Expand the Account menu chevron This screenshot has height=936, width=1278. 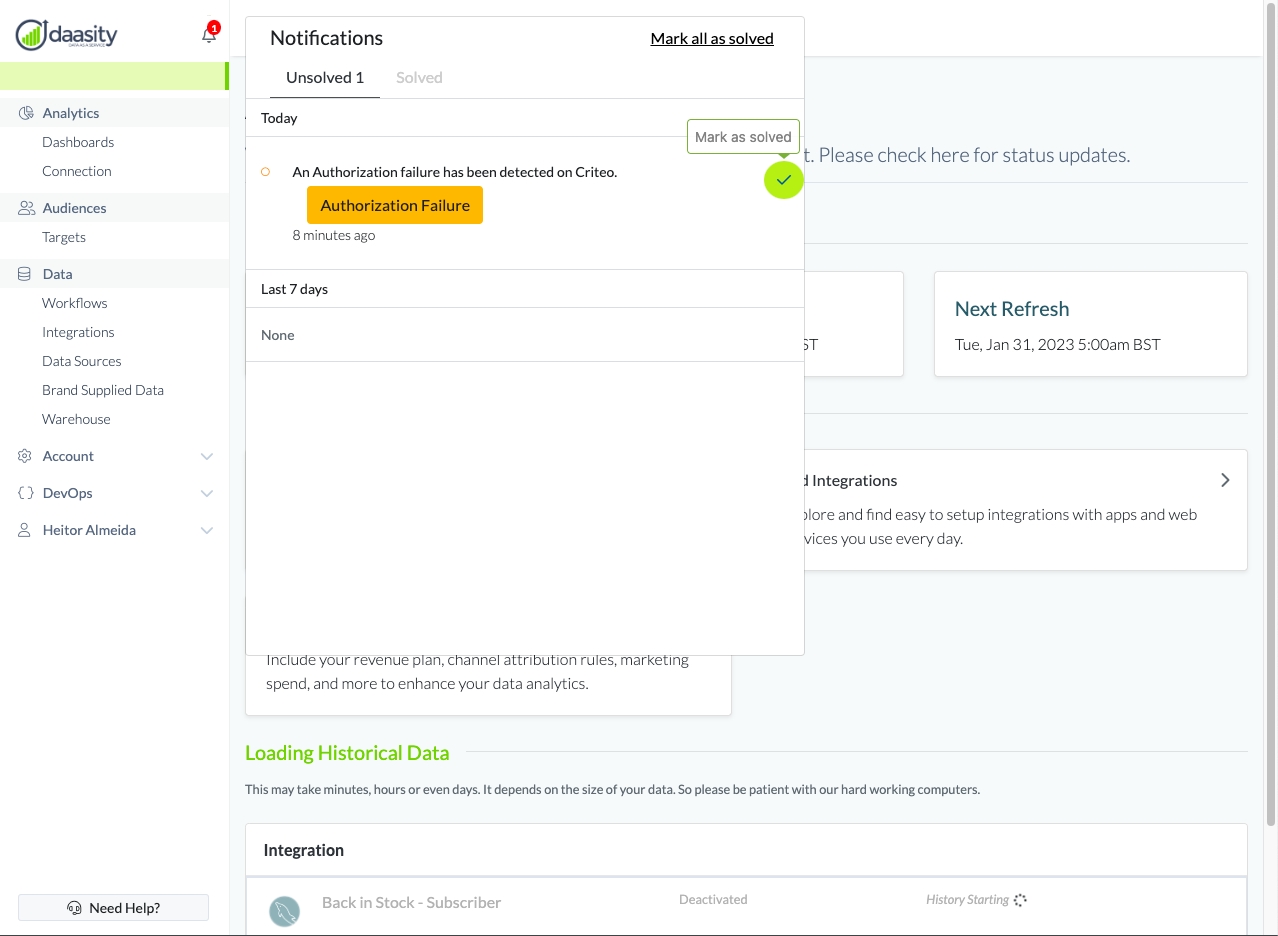(x=207, y=456)
